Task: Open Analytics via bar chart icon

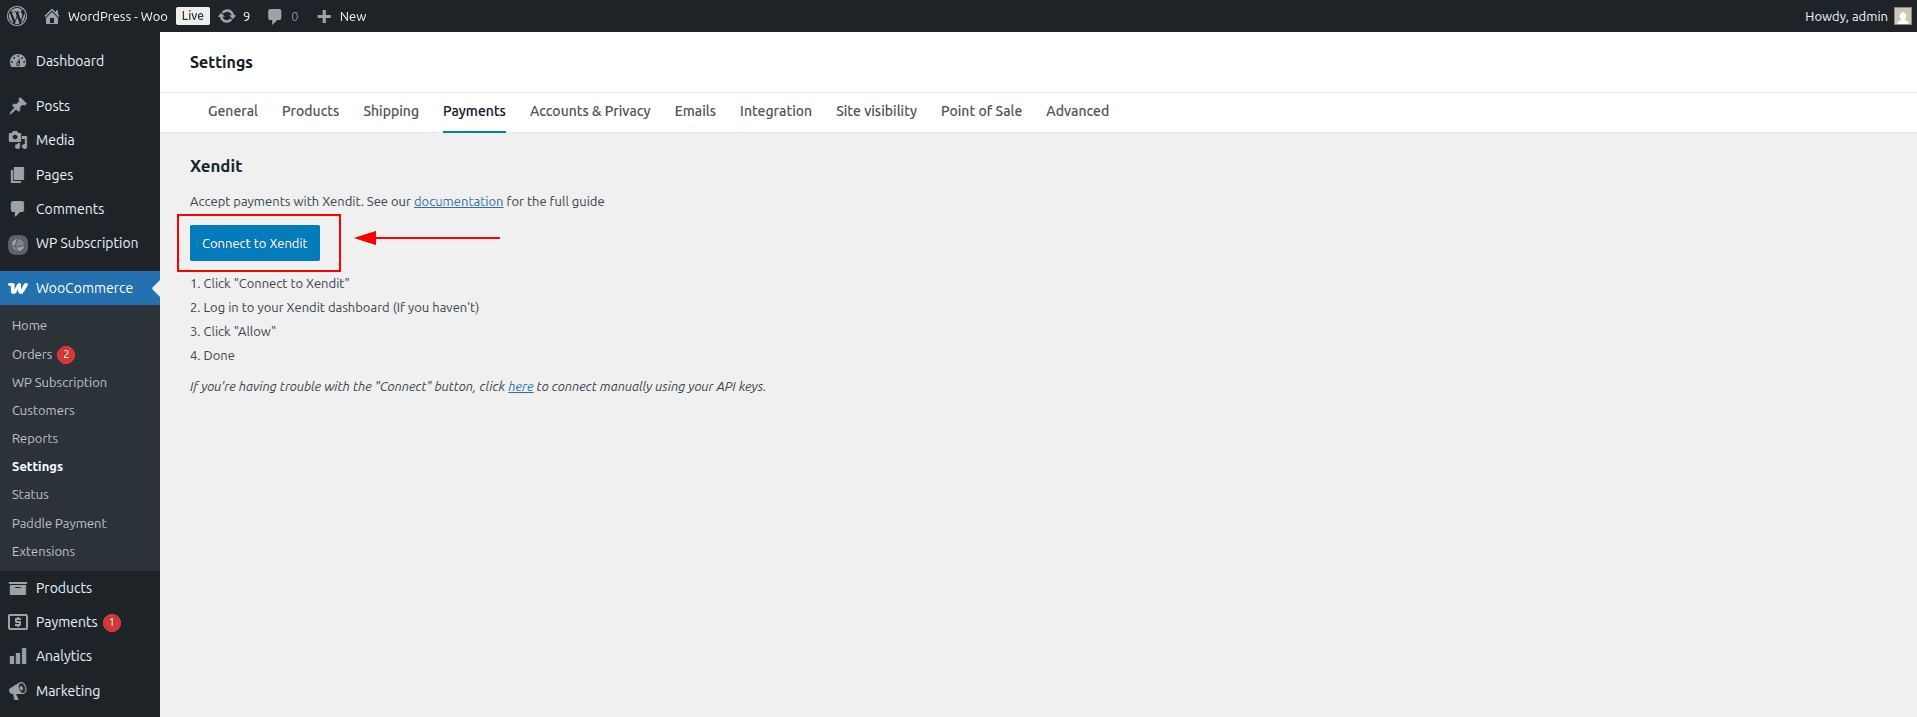Action: tap(18, 656)
